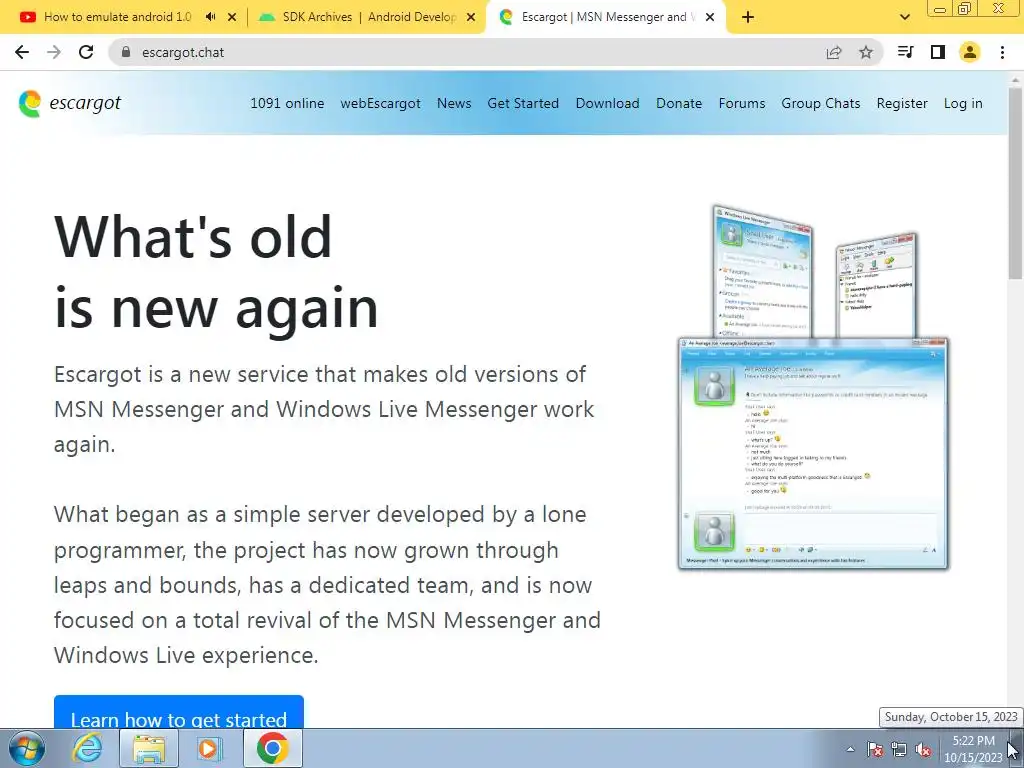This screenshot has width=1024, height=768.
Task: Switch to the SDK Archives tab
Action: [x=369, y=17]
